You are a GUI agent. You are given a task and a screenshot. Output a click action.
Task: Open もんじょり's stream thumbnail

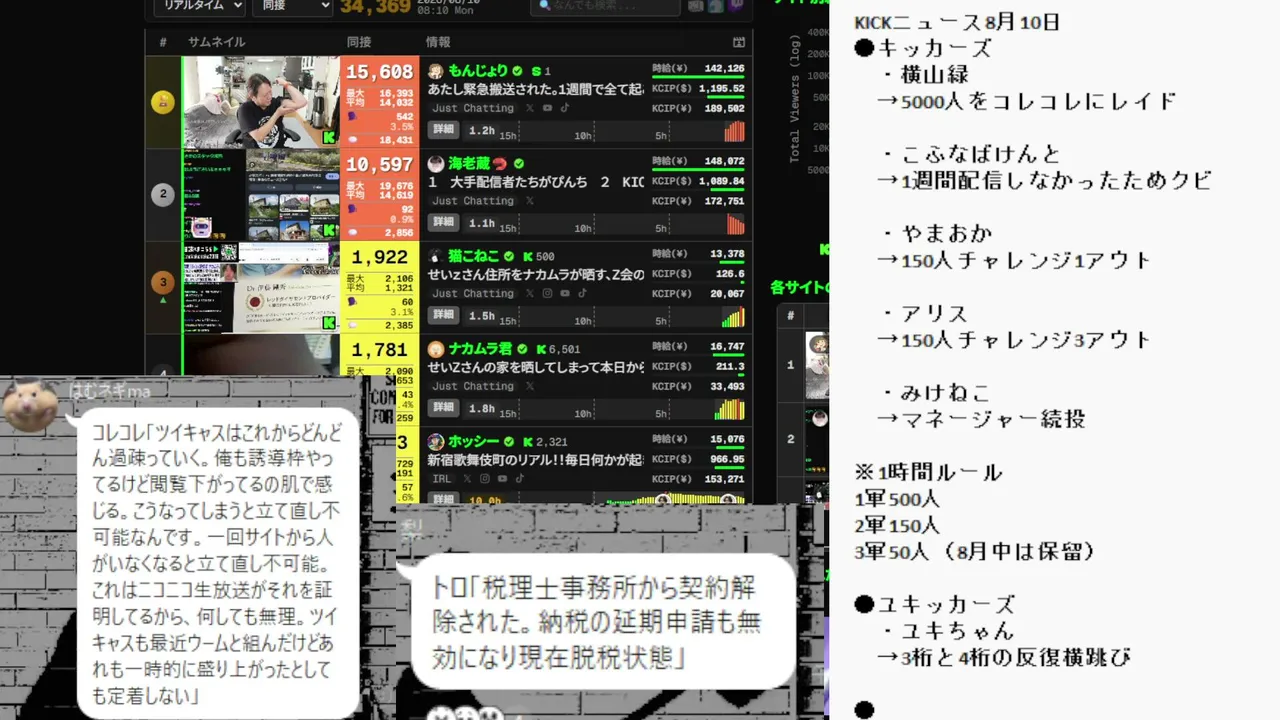click(x=261, y=102)
